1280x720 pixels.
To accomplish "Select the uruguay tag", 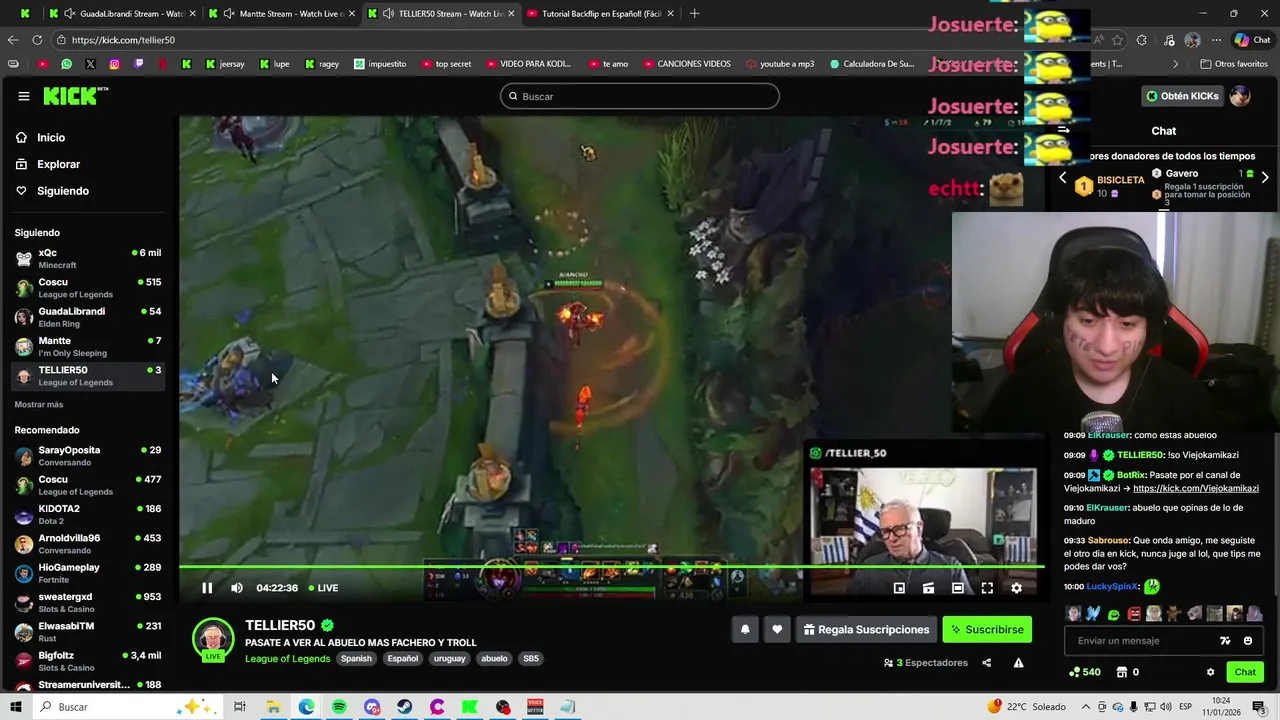I will pyautogui.click(x=449, y=659).
